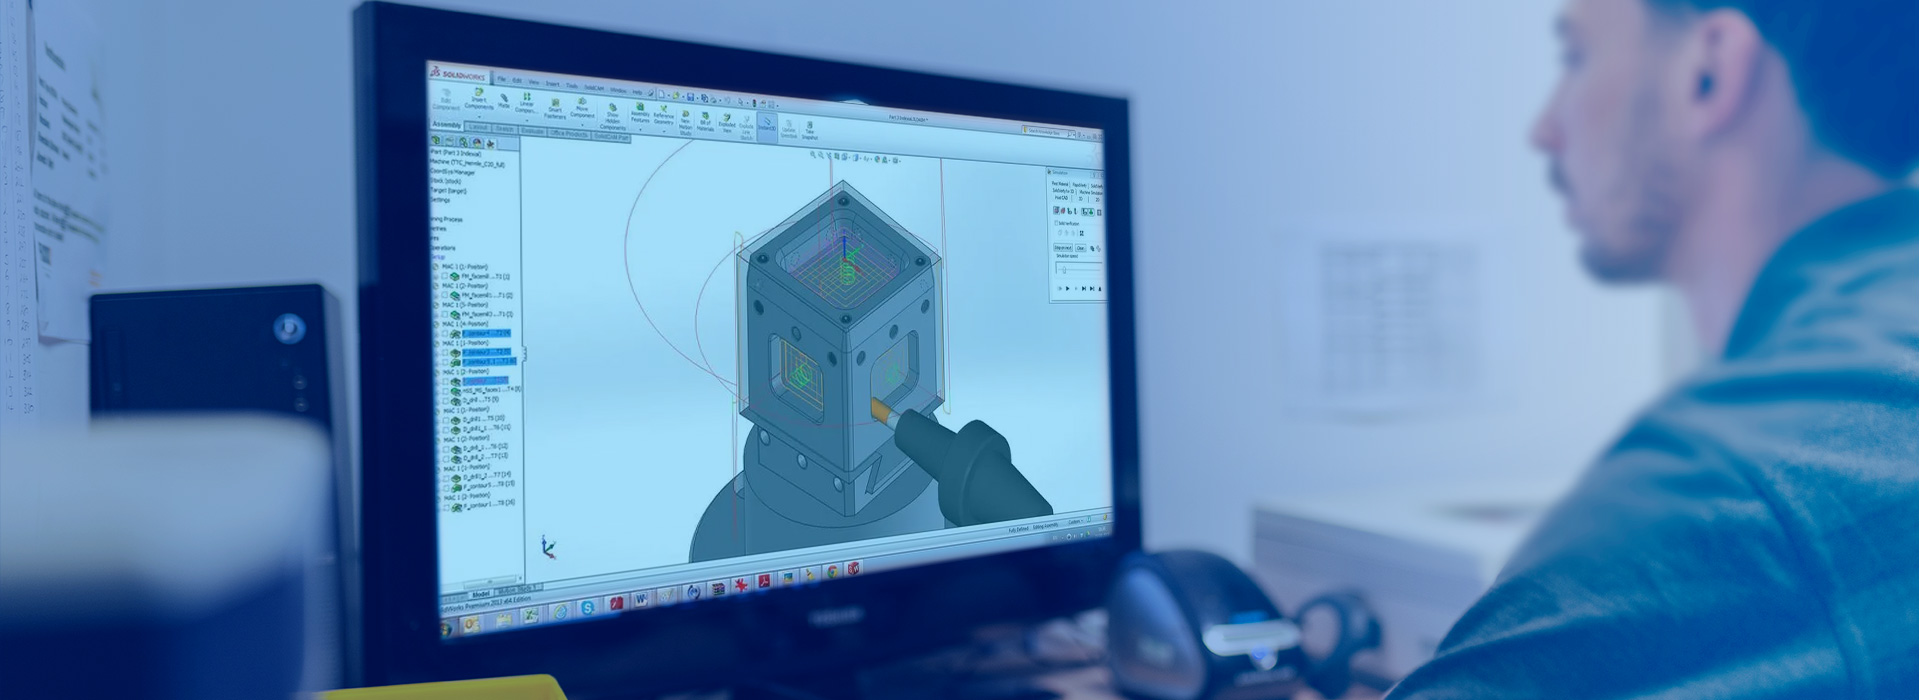Switch to the SolidCAM Part tab
Screen dimensions: 1920x700
[x=611, y=137]
